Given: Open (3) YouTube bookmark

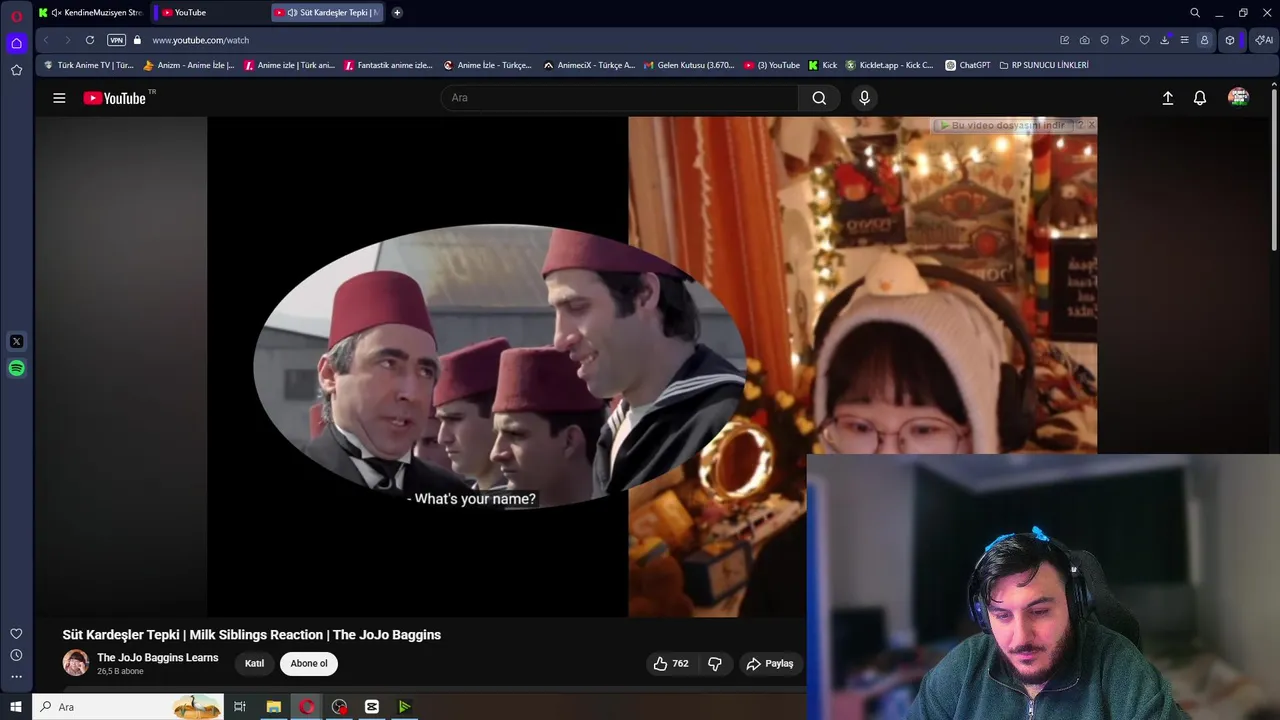Looking at the screenshot, I should click(x=772, y=65).
